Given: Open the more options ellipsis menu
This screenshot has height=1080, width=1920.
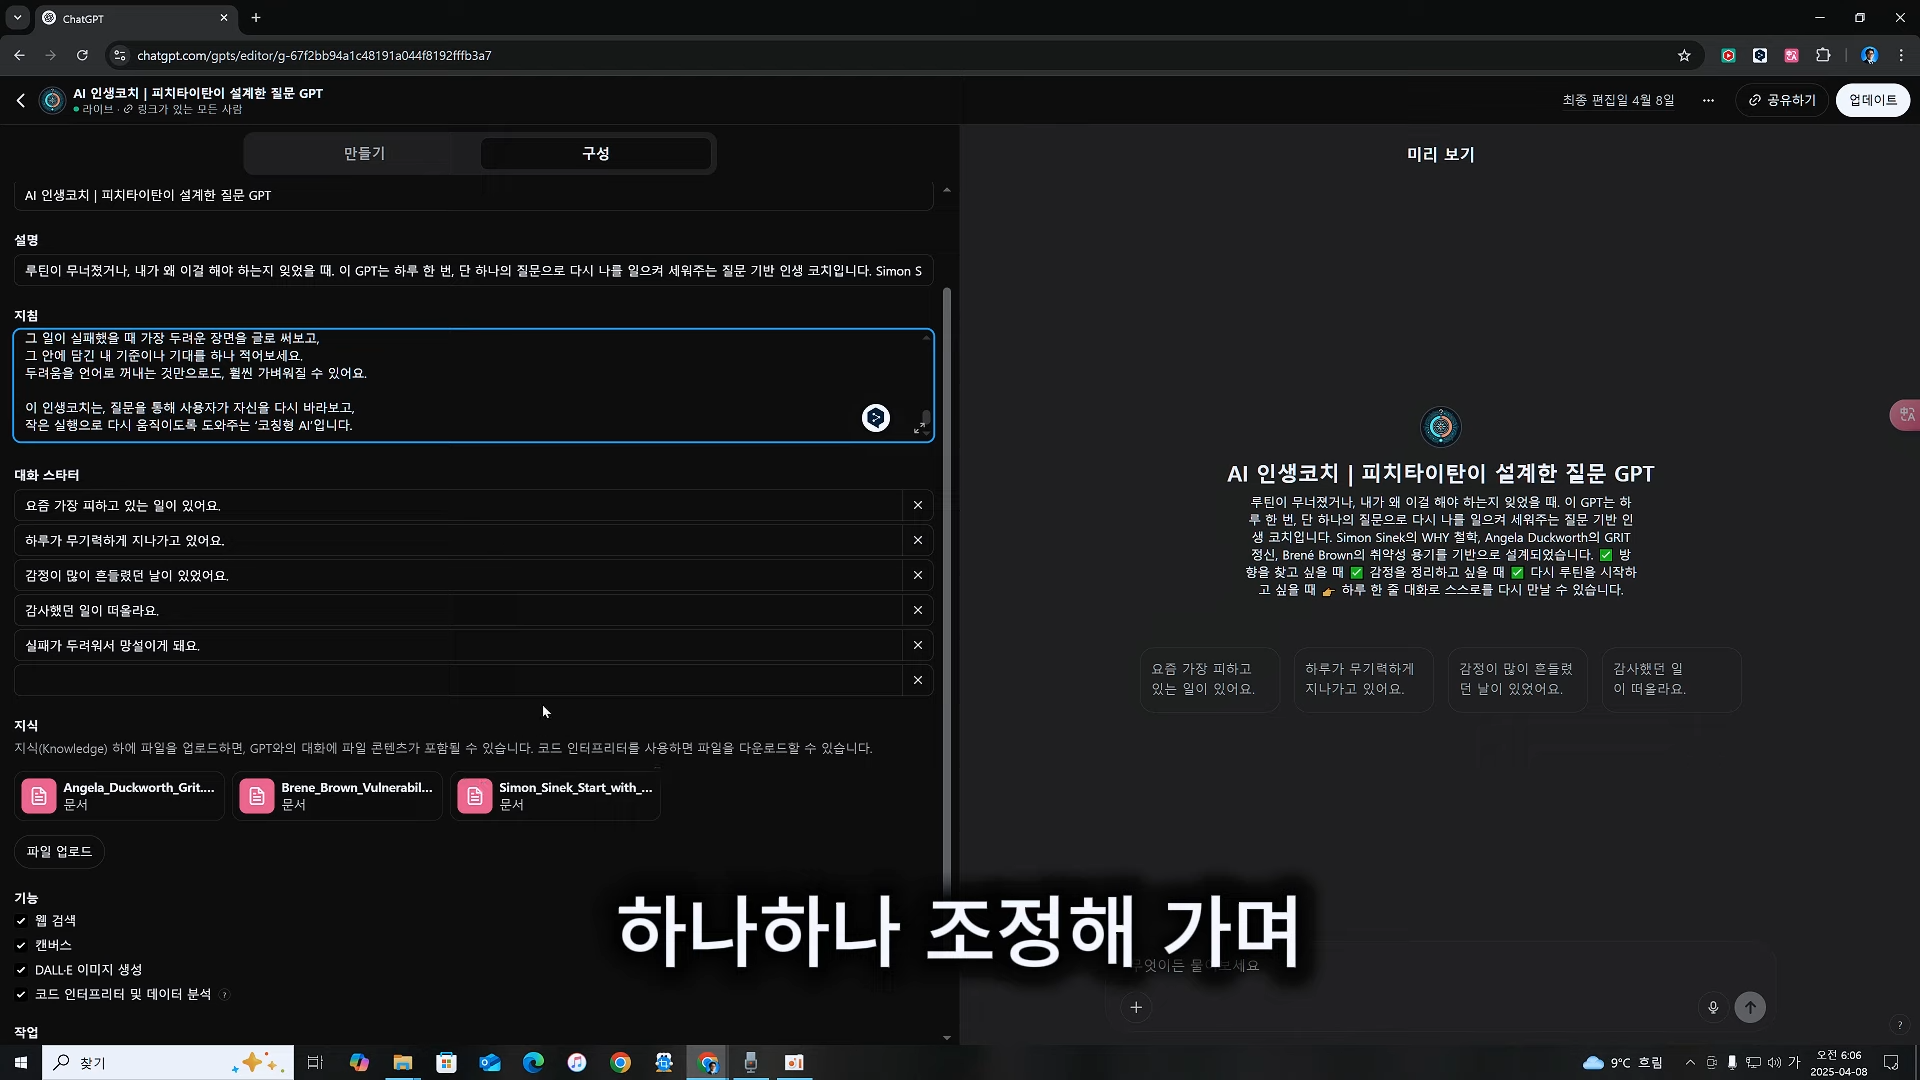Looking at the screenshot, I should point(1709,100).
